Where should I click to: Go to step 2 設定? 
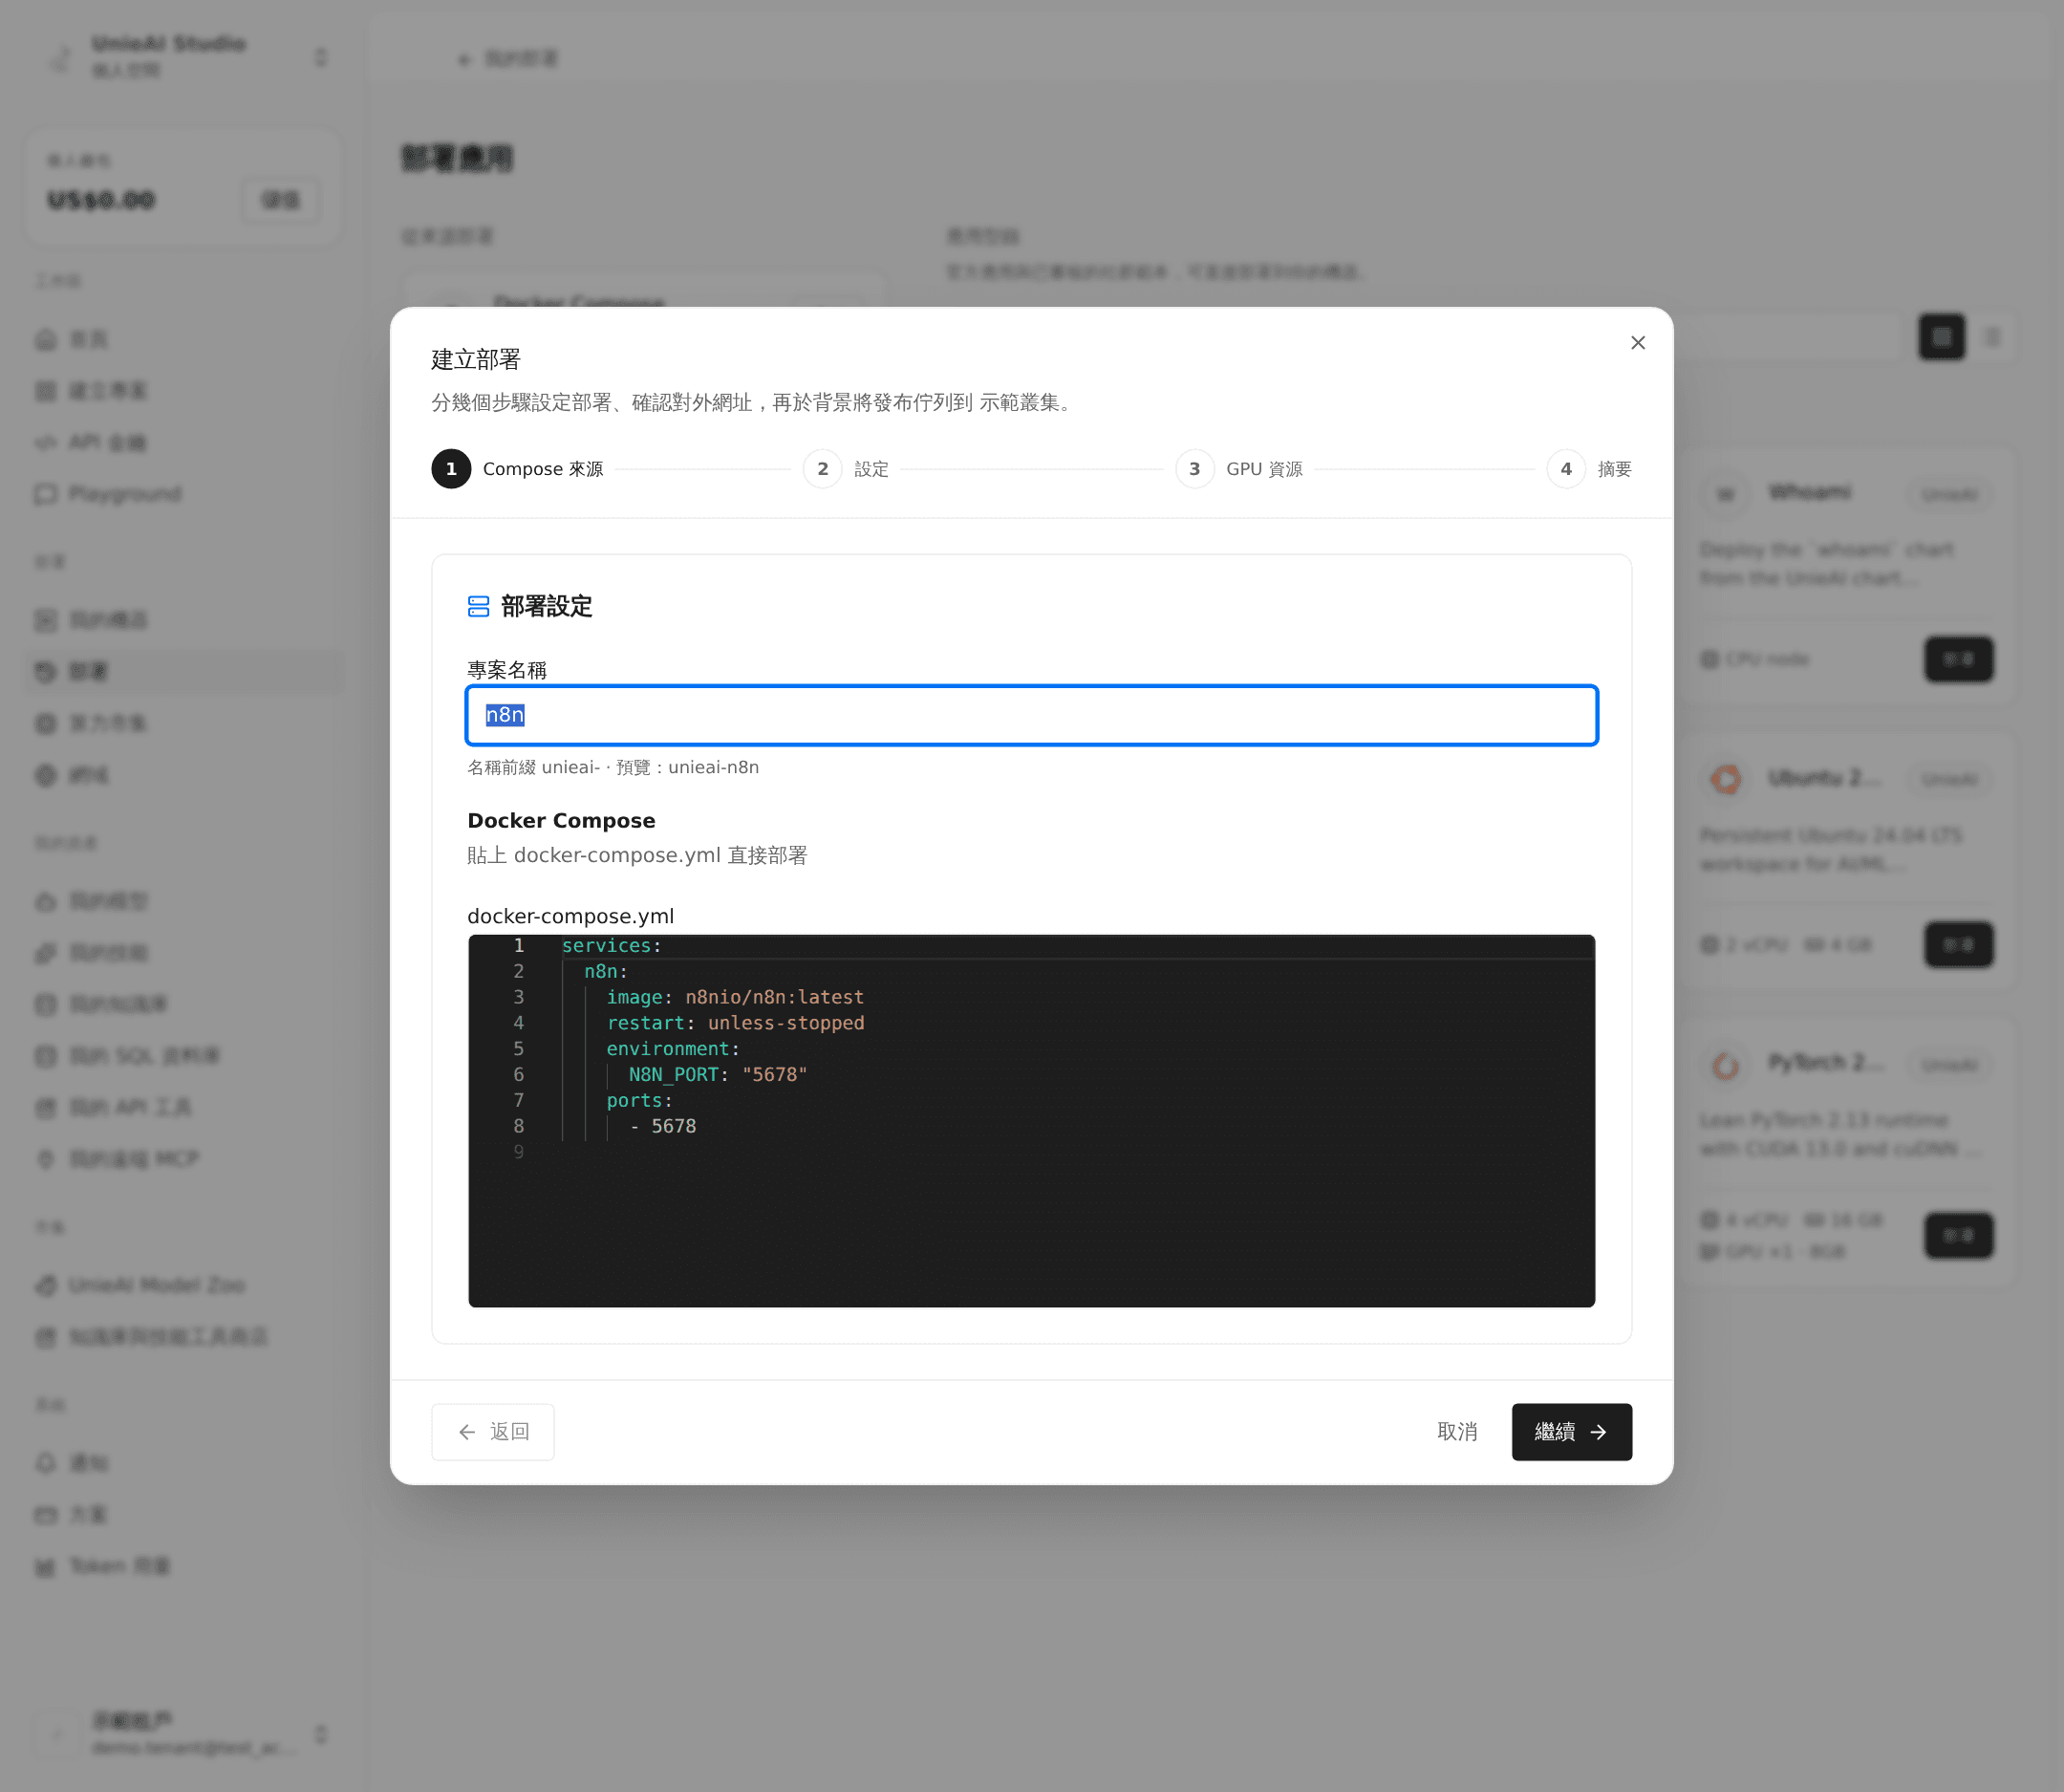(x=846, y=469)
